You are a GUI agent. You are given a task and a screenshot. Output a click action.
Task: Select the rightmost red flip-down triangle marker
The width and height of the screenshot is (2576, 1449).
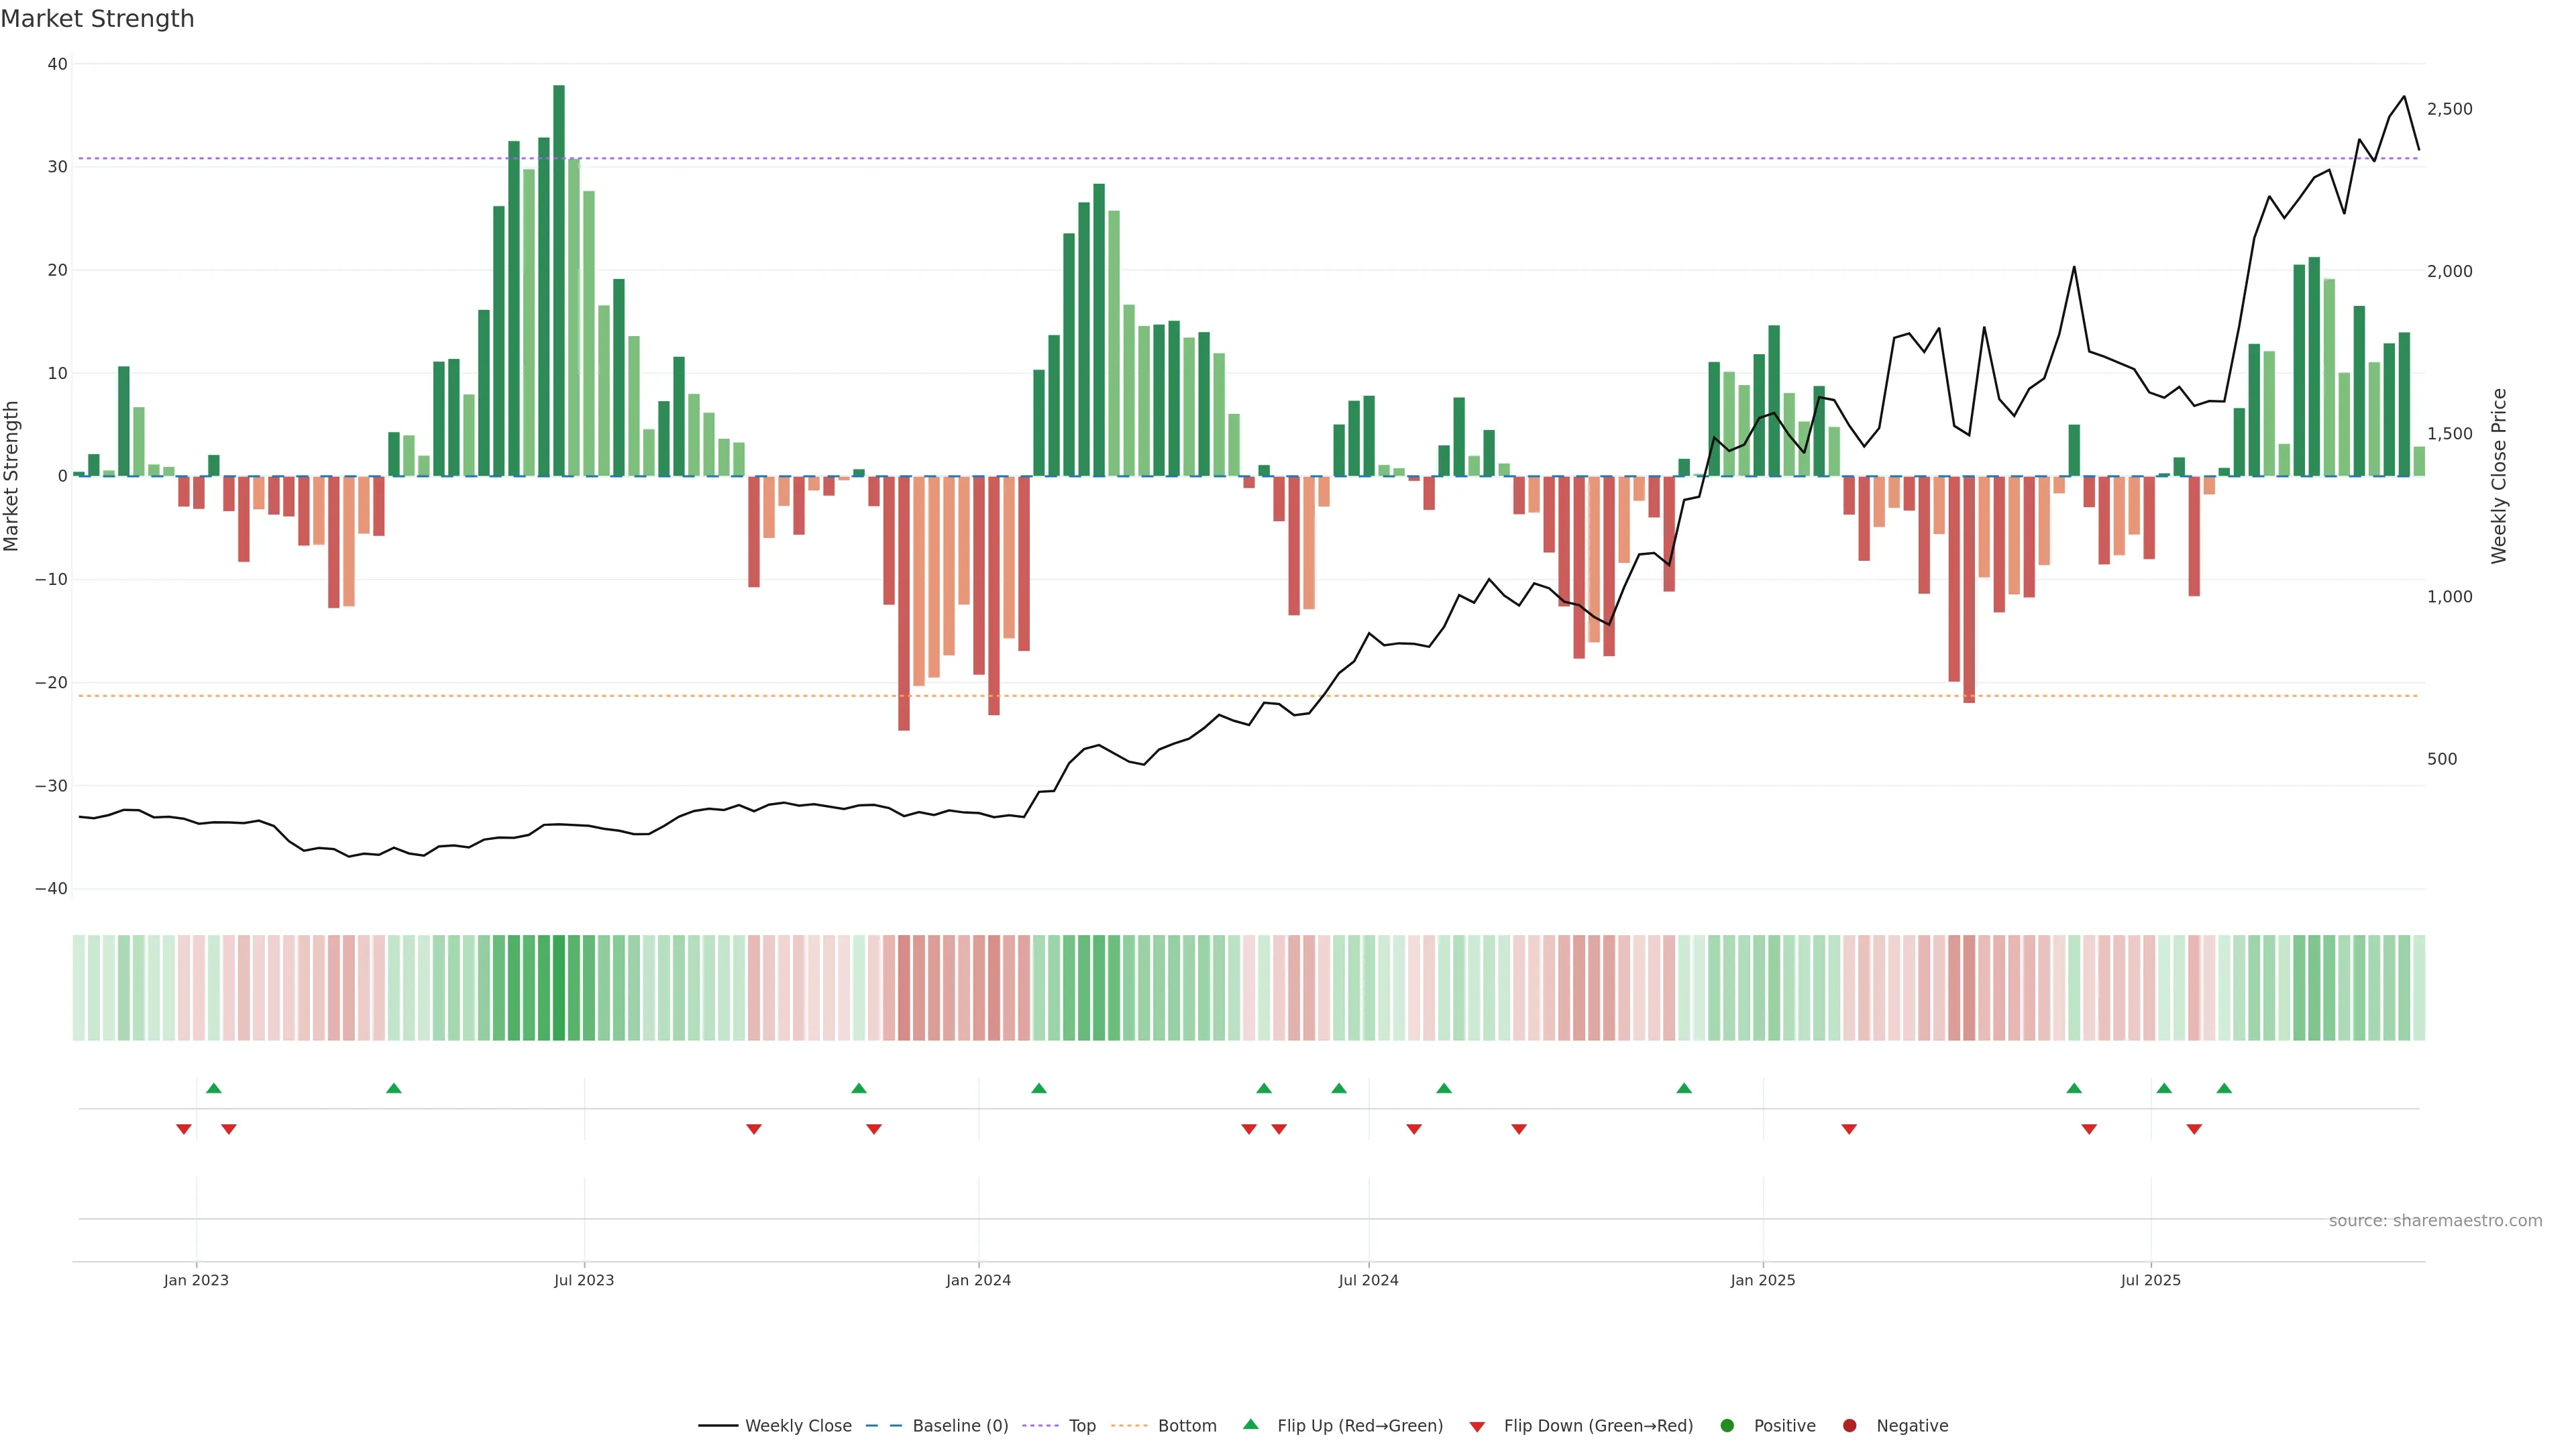click(x=2194, y=1129)
